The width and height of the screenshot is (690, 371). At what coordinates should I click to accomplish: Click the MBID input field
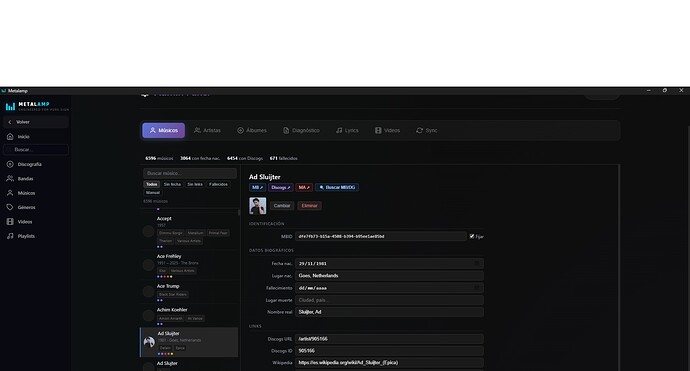click(x=381, y=236)
